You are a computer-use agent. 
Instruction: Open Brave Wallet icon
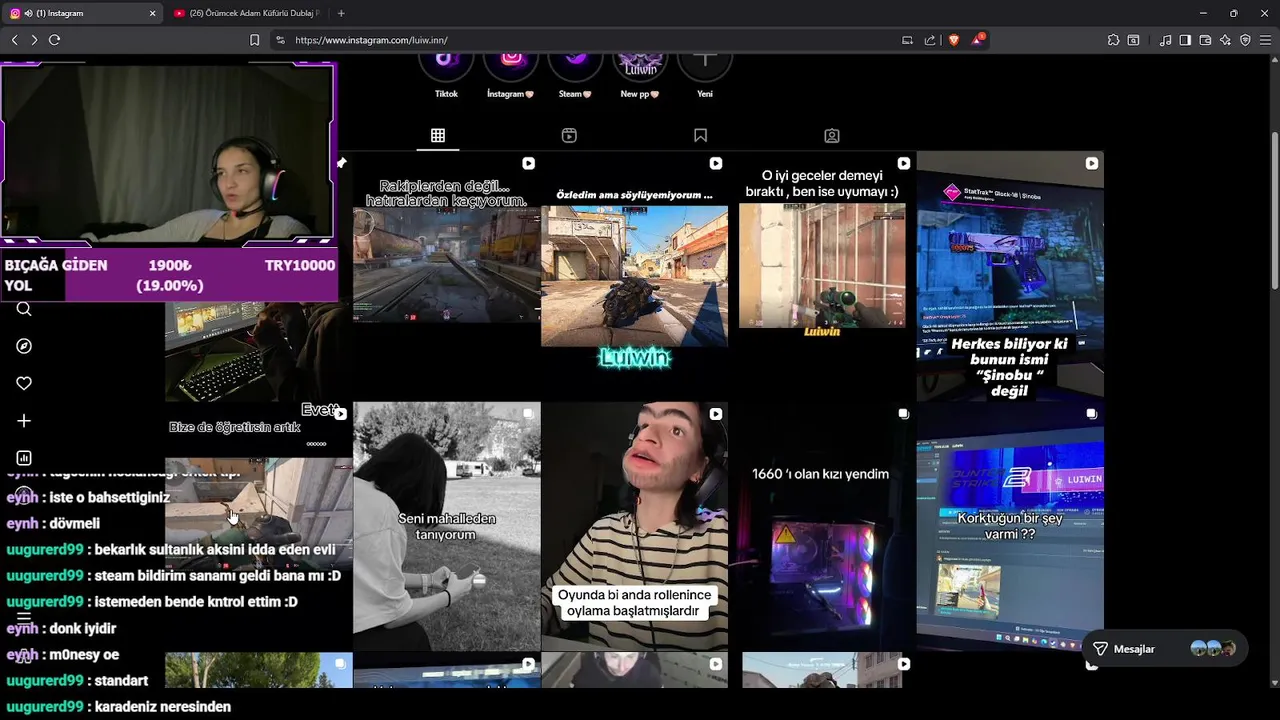click(x=1205, y=40)
